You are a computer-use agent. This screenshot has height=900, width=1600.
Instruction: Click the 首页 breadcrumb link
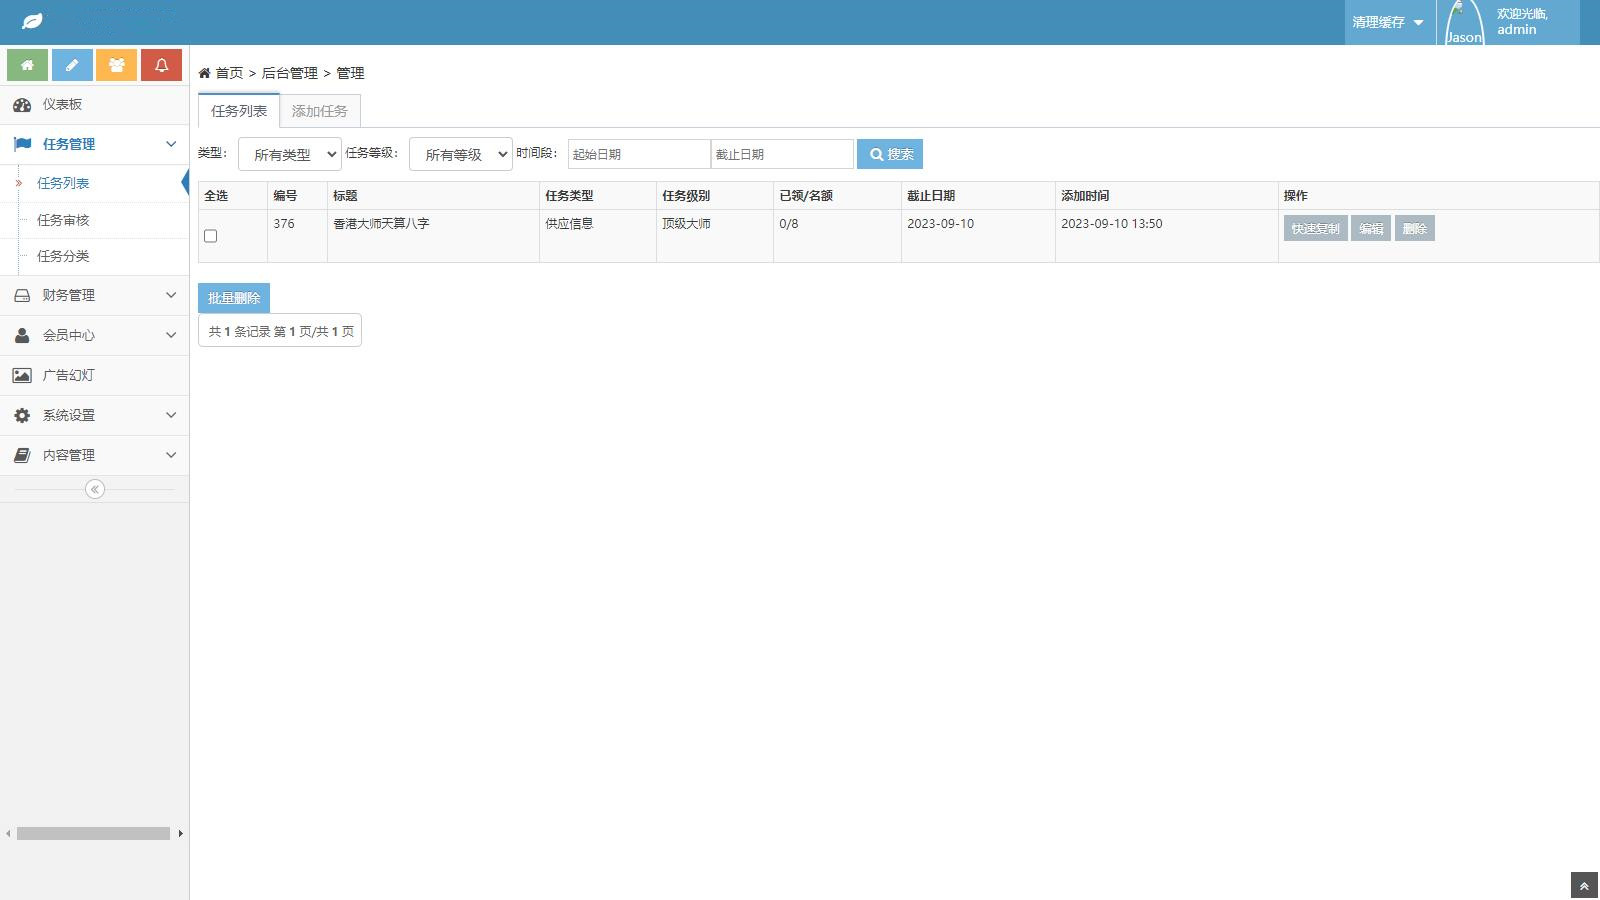pos(229,73)
